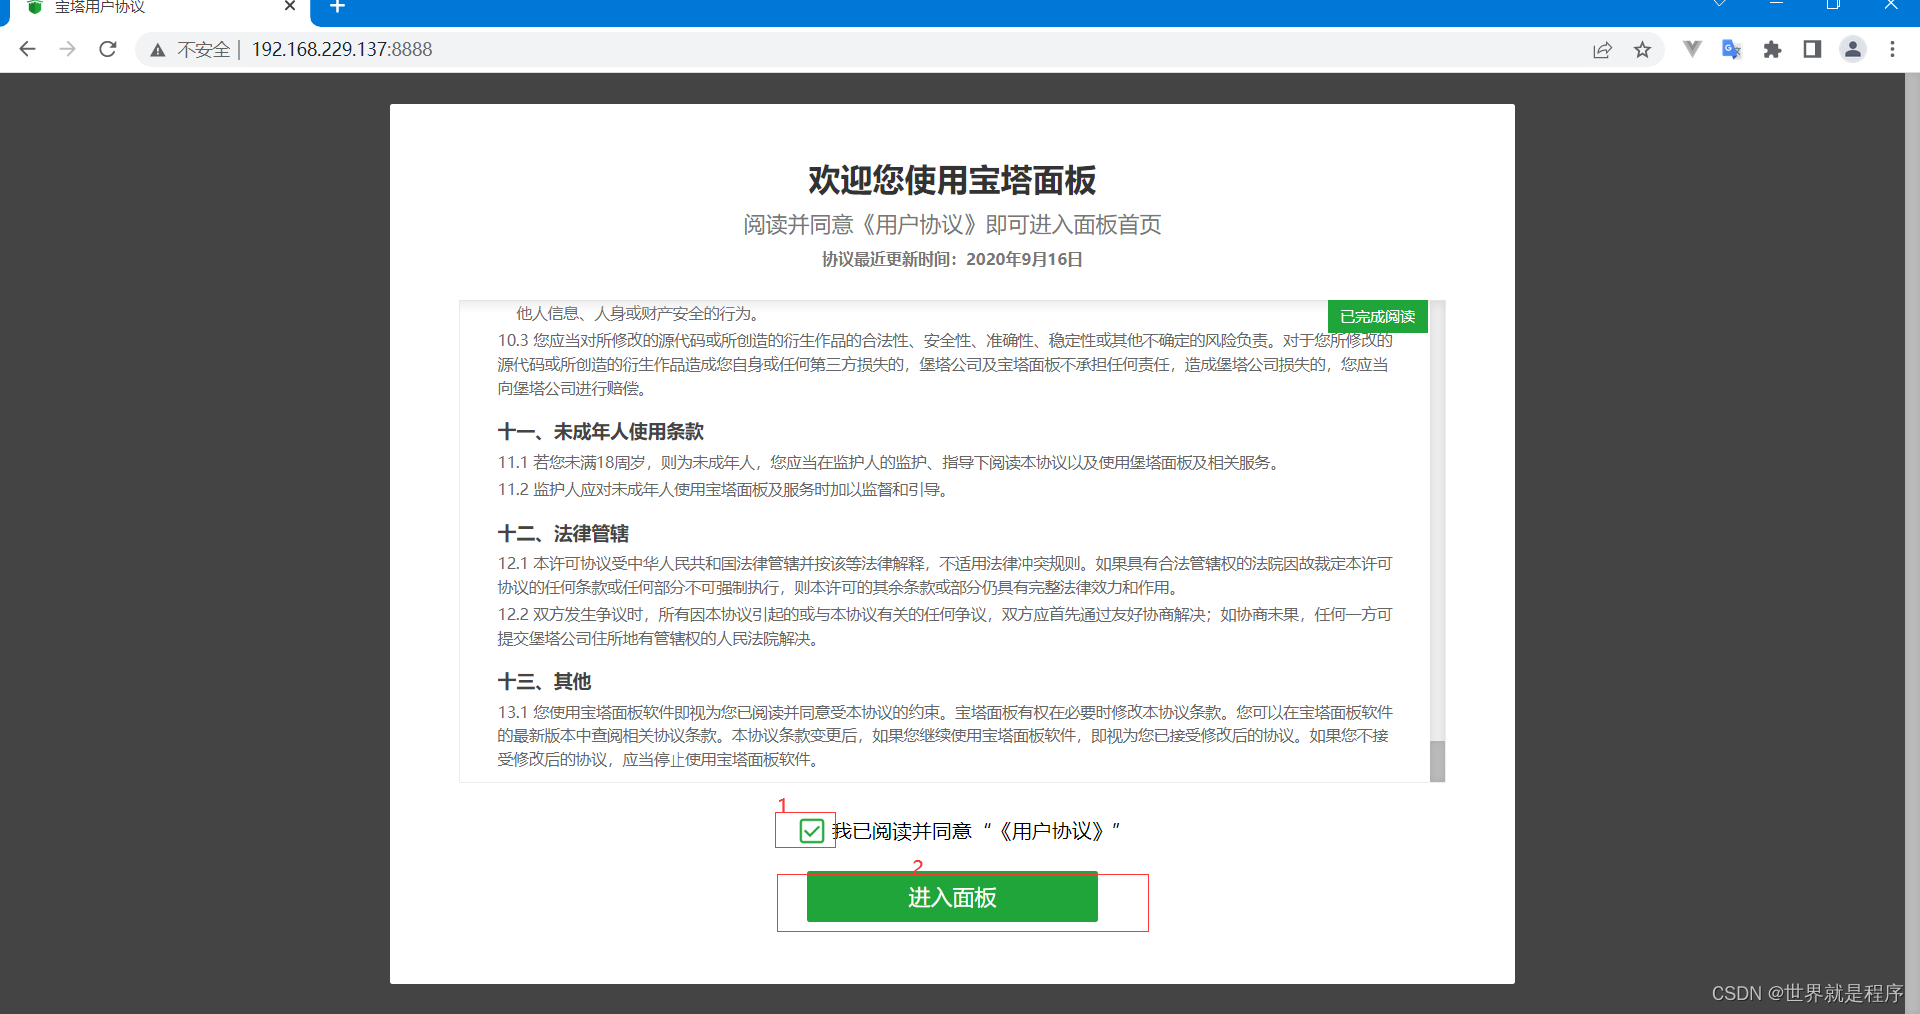Click subtitle 阅读并同意《用户协议》即可进入面板首页
Image resolution: width=1920 pixels, height=1014 pixels.
point(952,225)
